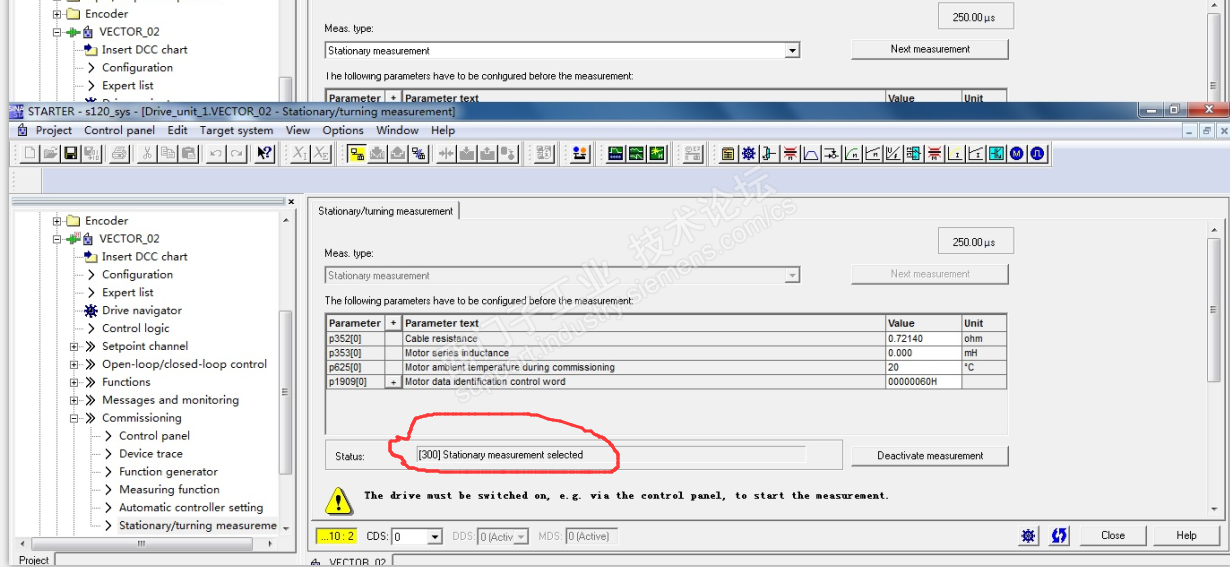The width and height of the screenshot is (1230, 567).
Task: Open a project using the folder icon
Action: click(x=50, y=153)
